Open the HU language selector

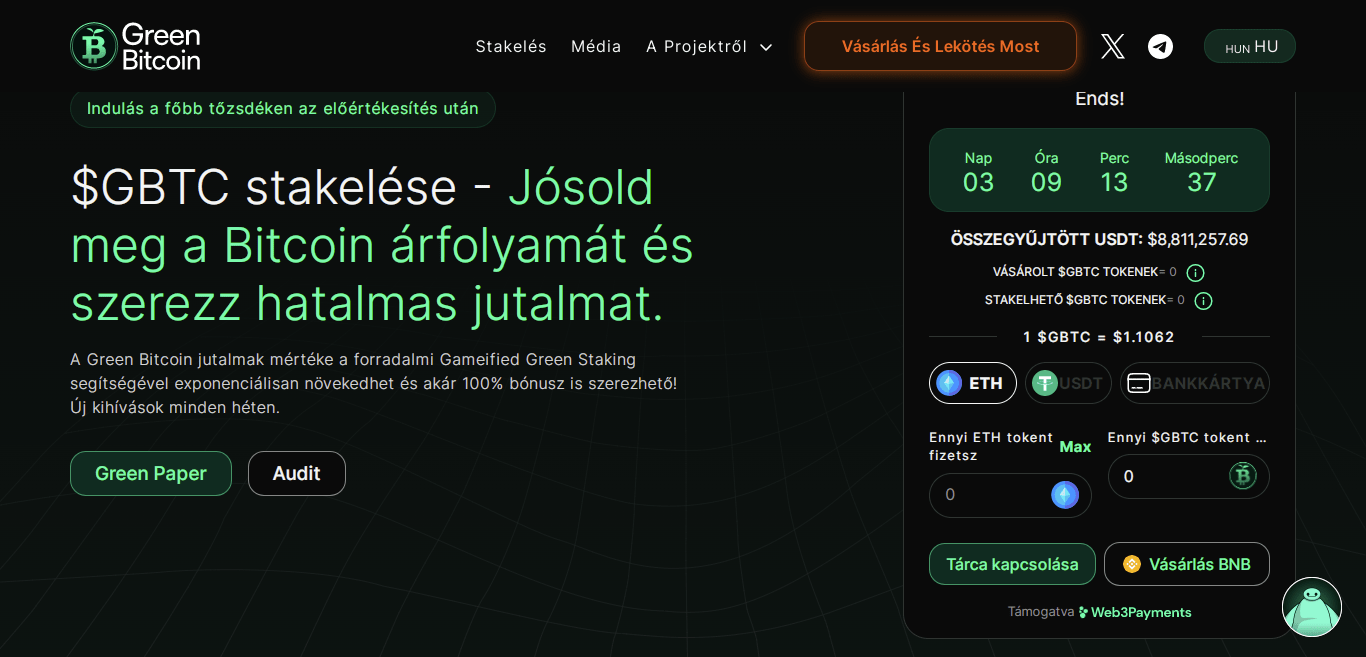click(x=1250, y=46)
